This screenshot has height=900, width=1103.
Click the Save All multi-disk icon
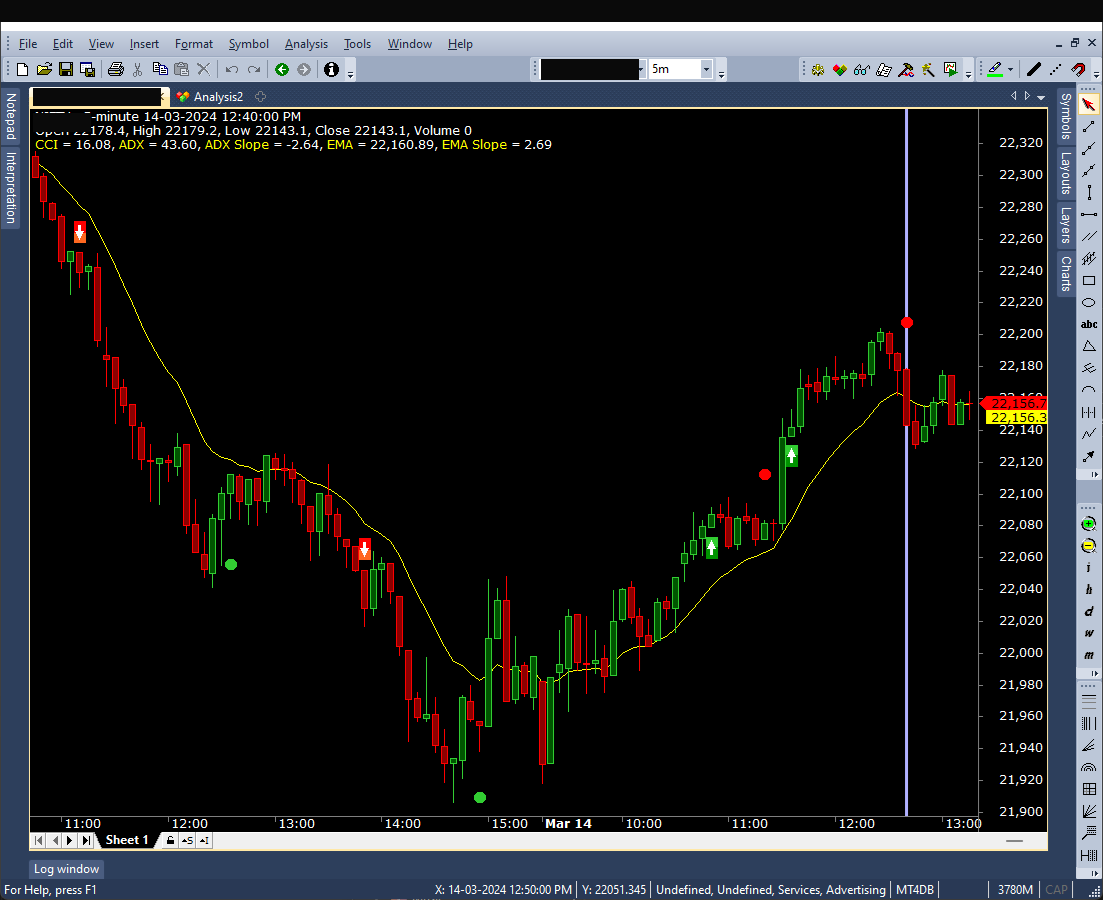[x=88, y=69]
